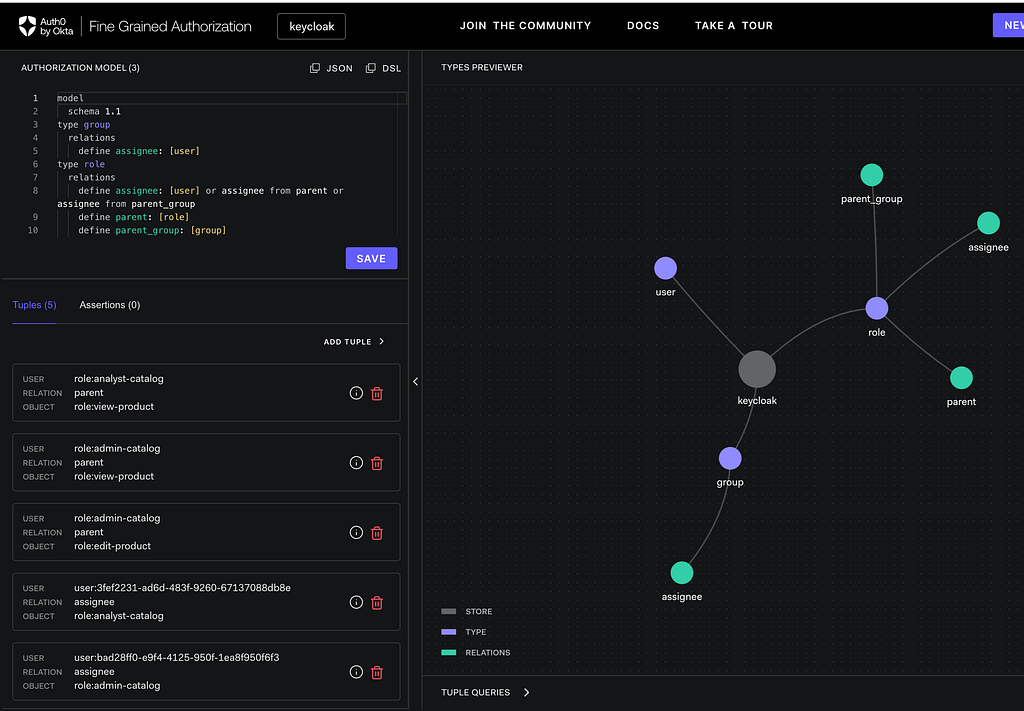
Task: Click the Relations legend green swatch
Action: pos(449,652)
